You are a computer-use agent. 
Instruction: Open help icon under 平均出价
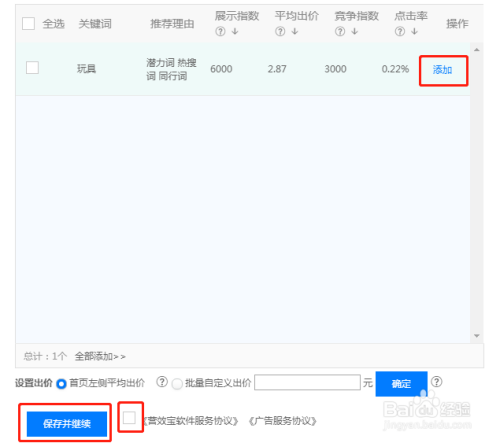coord(280,32)
